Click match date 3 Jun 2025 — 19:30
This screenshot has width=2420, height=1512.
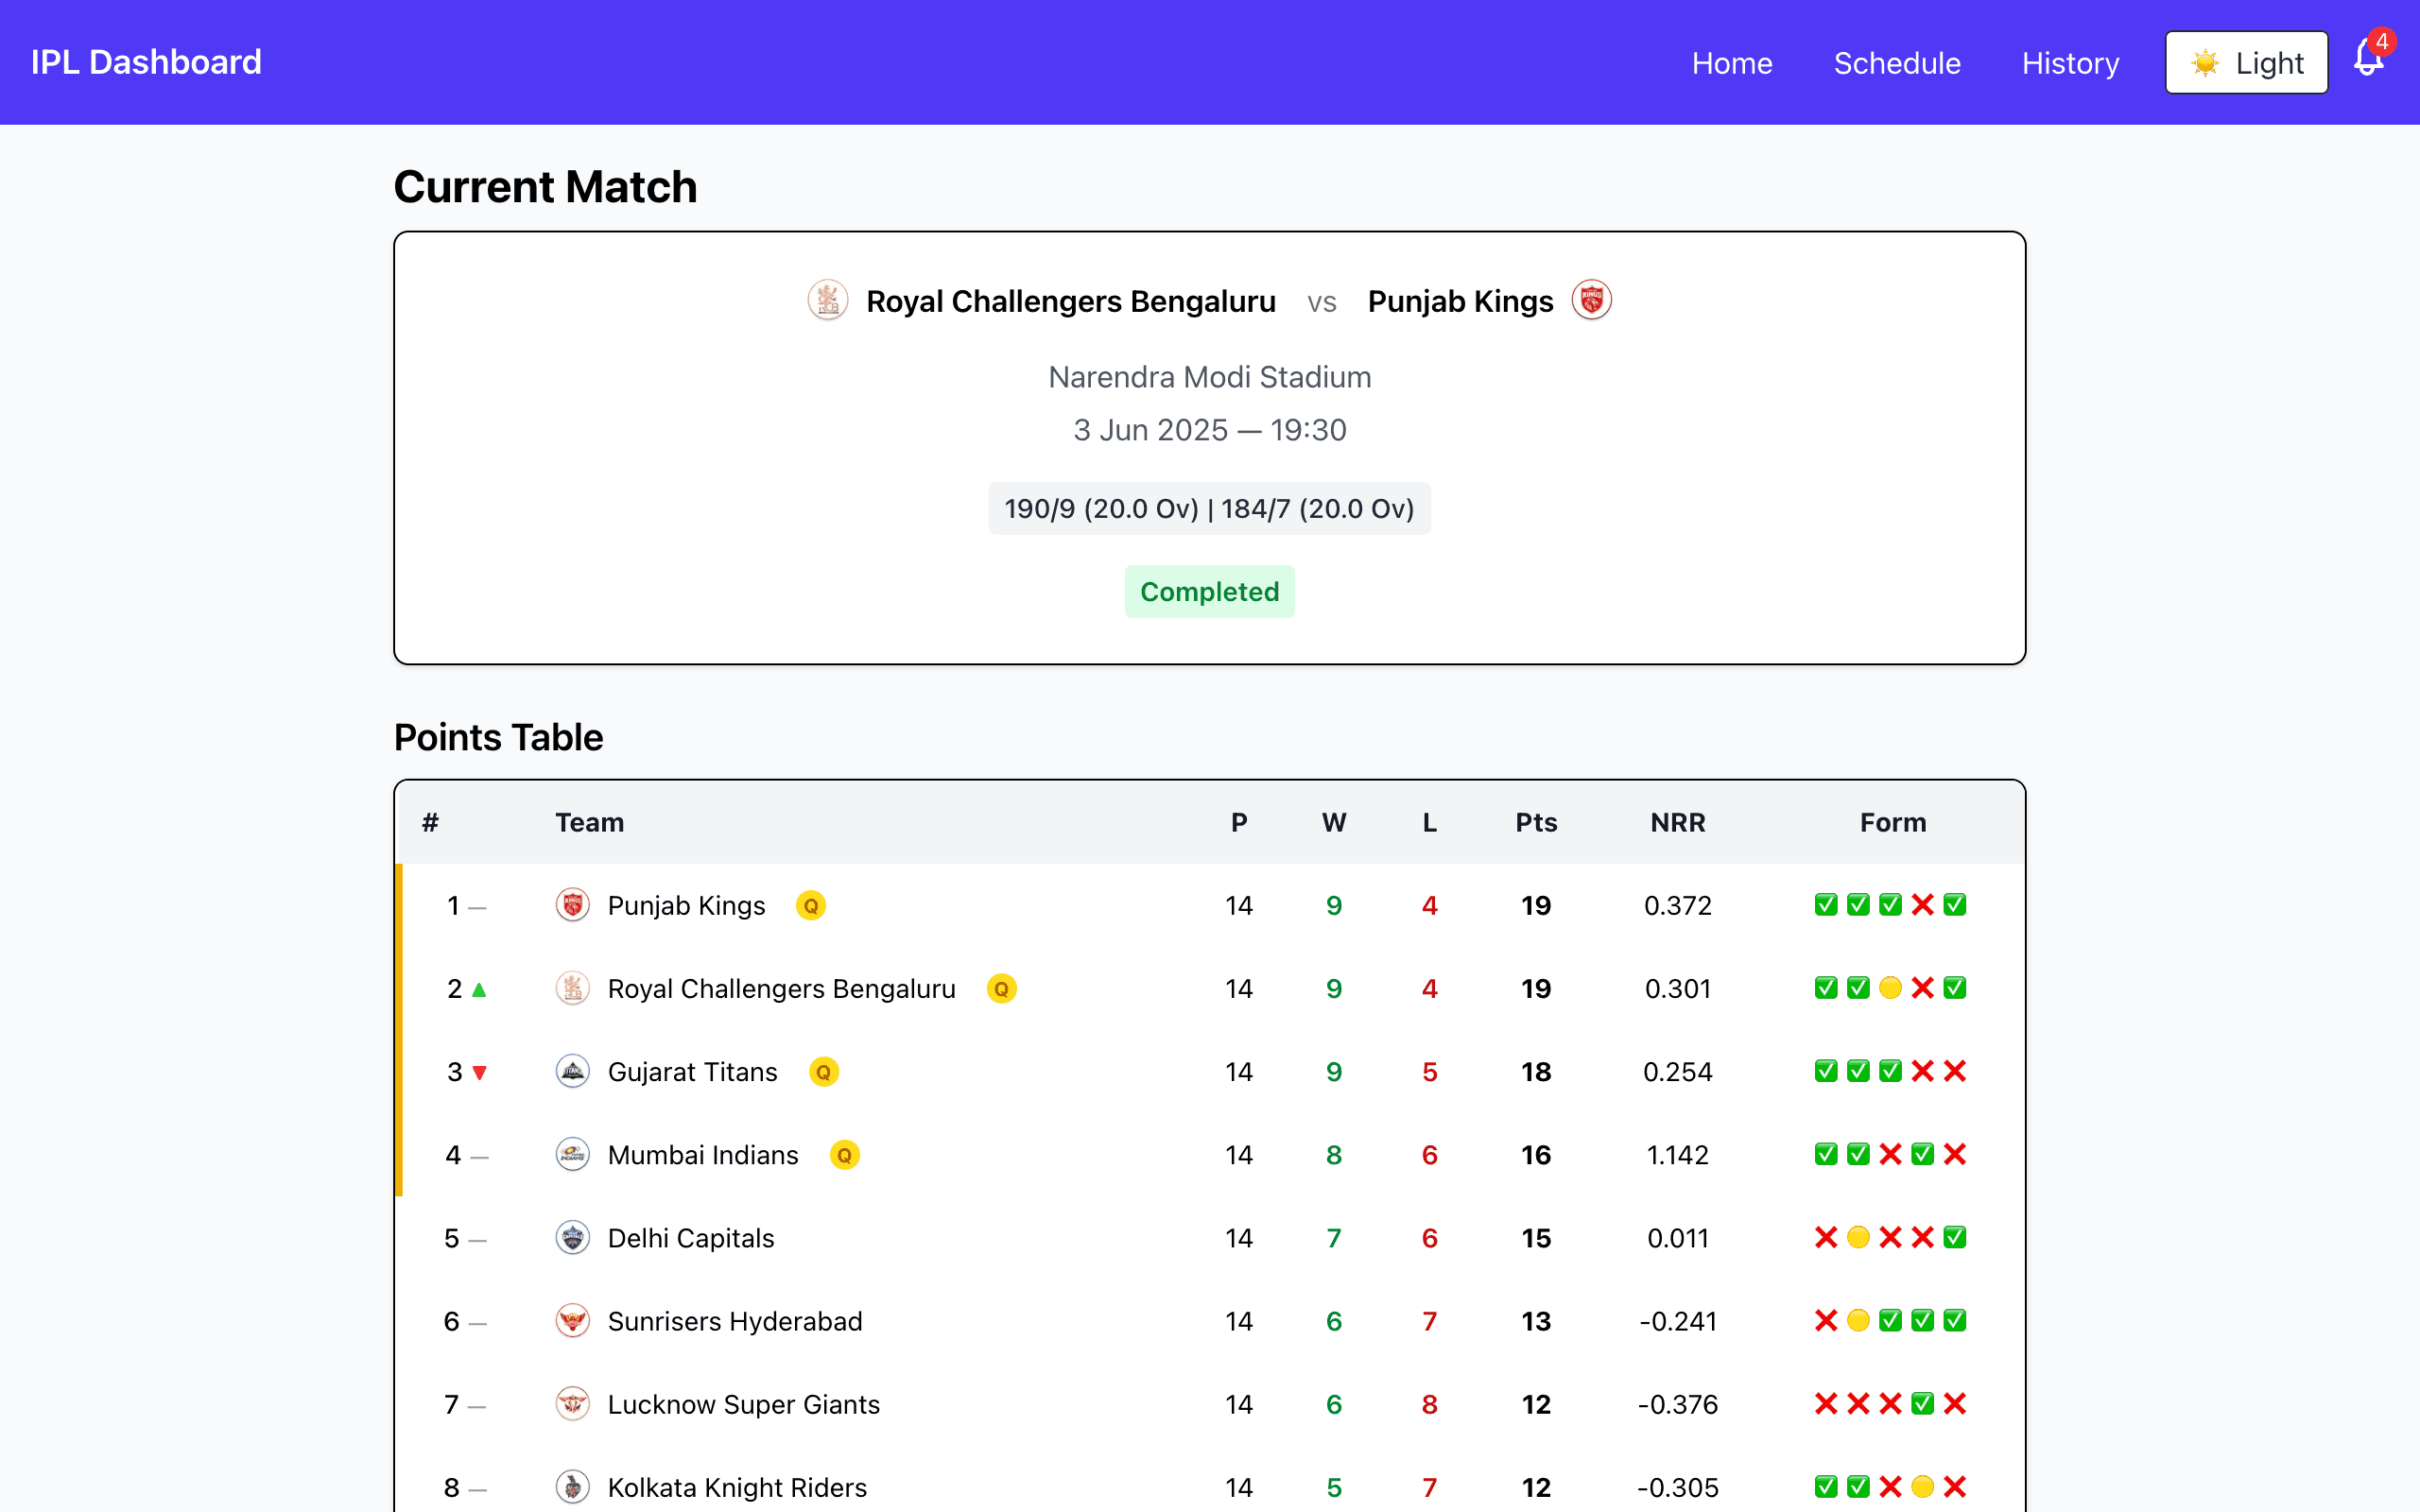pos(1210,430)
